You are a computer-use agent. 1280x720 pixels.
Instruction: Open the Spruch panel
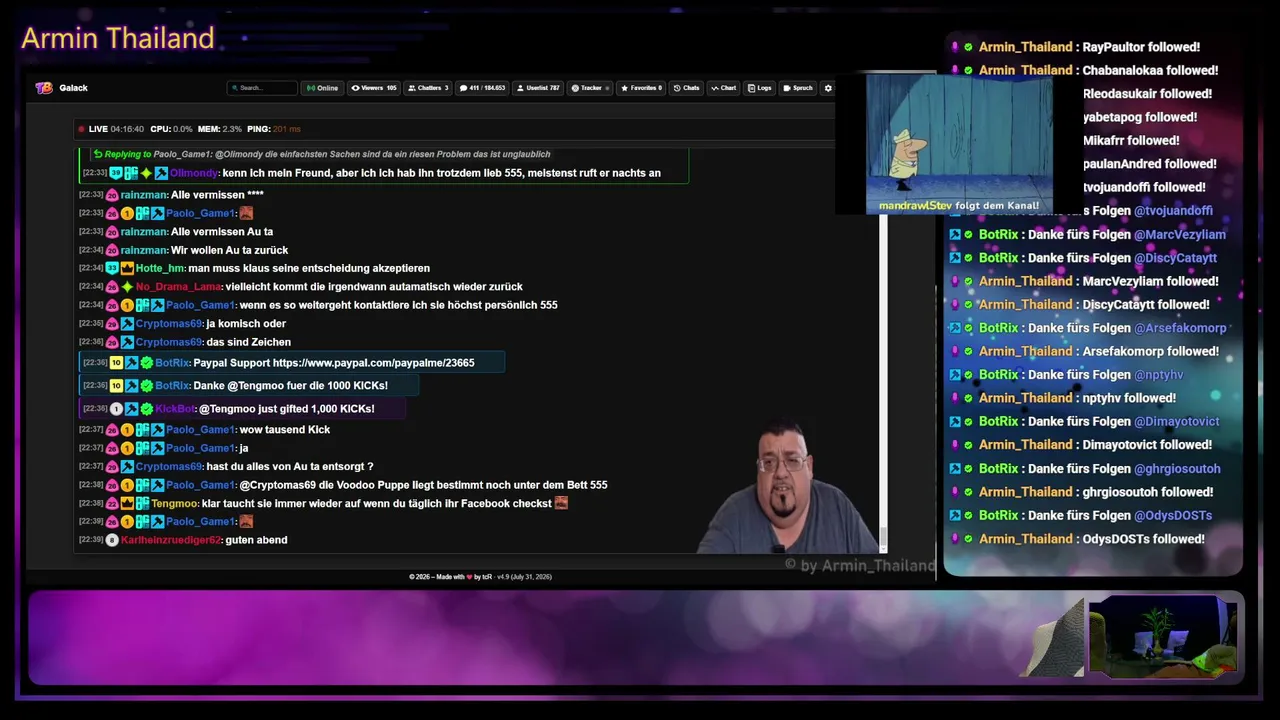point(798,88)
